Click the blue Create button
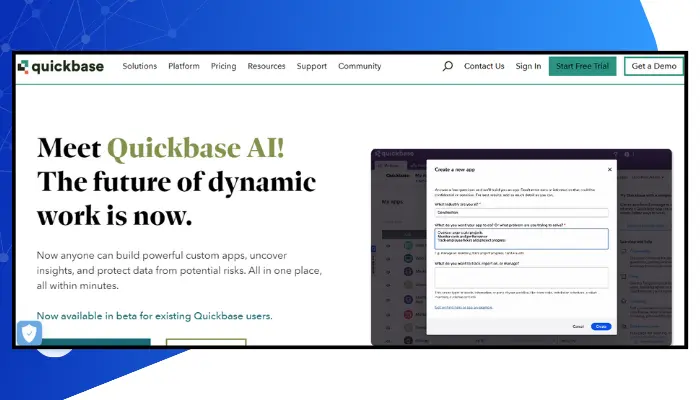Viewport: 700px width, 400px height. (x=601, y=327)
